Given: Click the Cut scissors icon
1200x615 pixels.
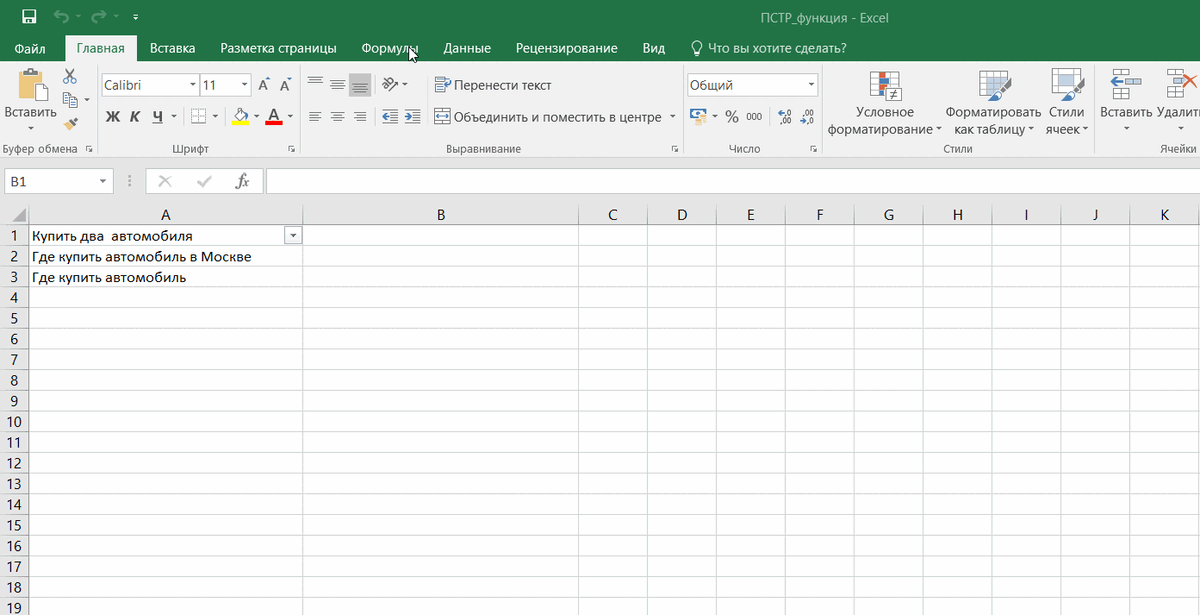Looking at the screenshot, I should (x=70, y=76).
